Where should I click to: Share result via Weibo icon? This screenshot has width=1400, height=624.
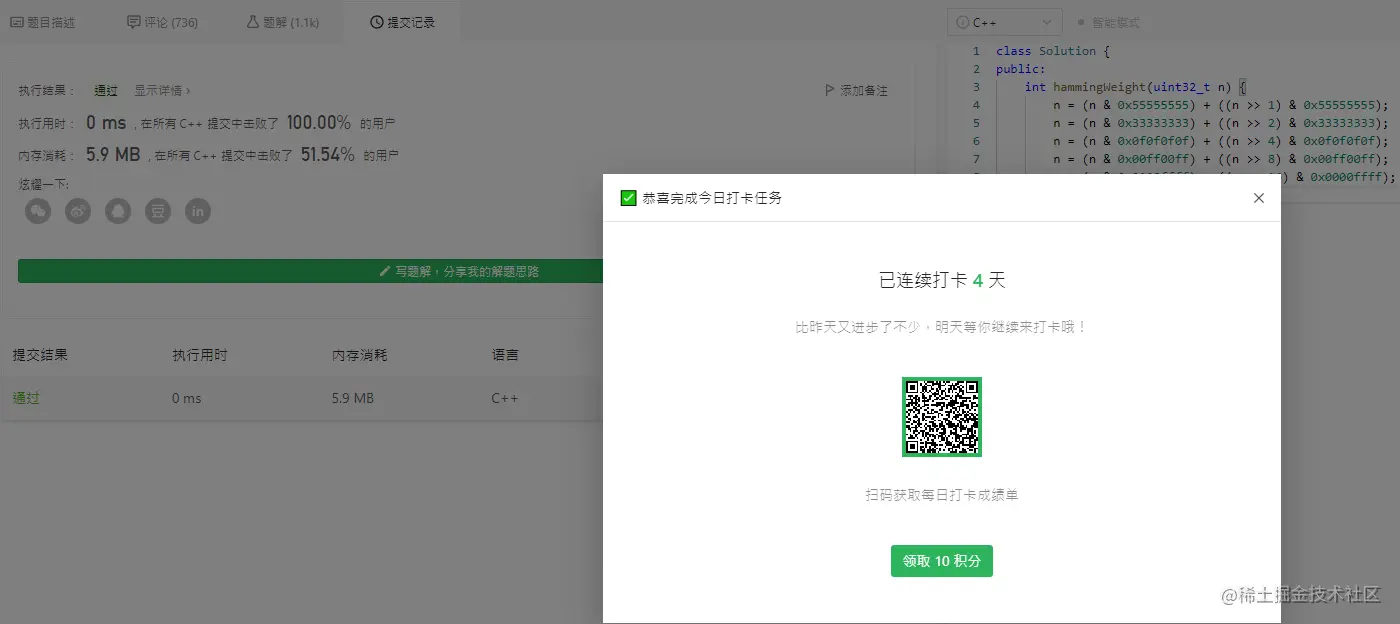[x=78, y=211]
